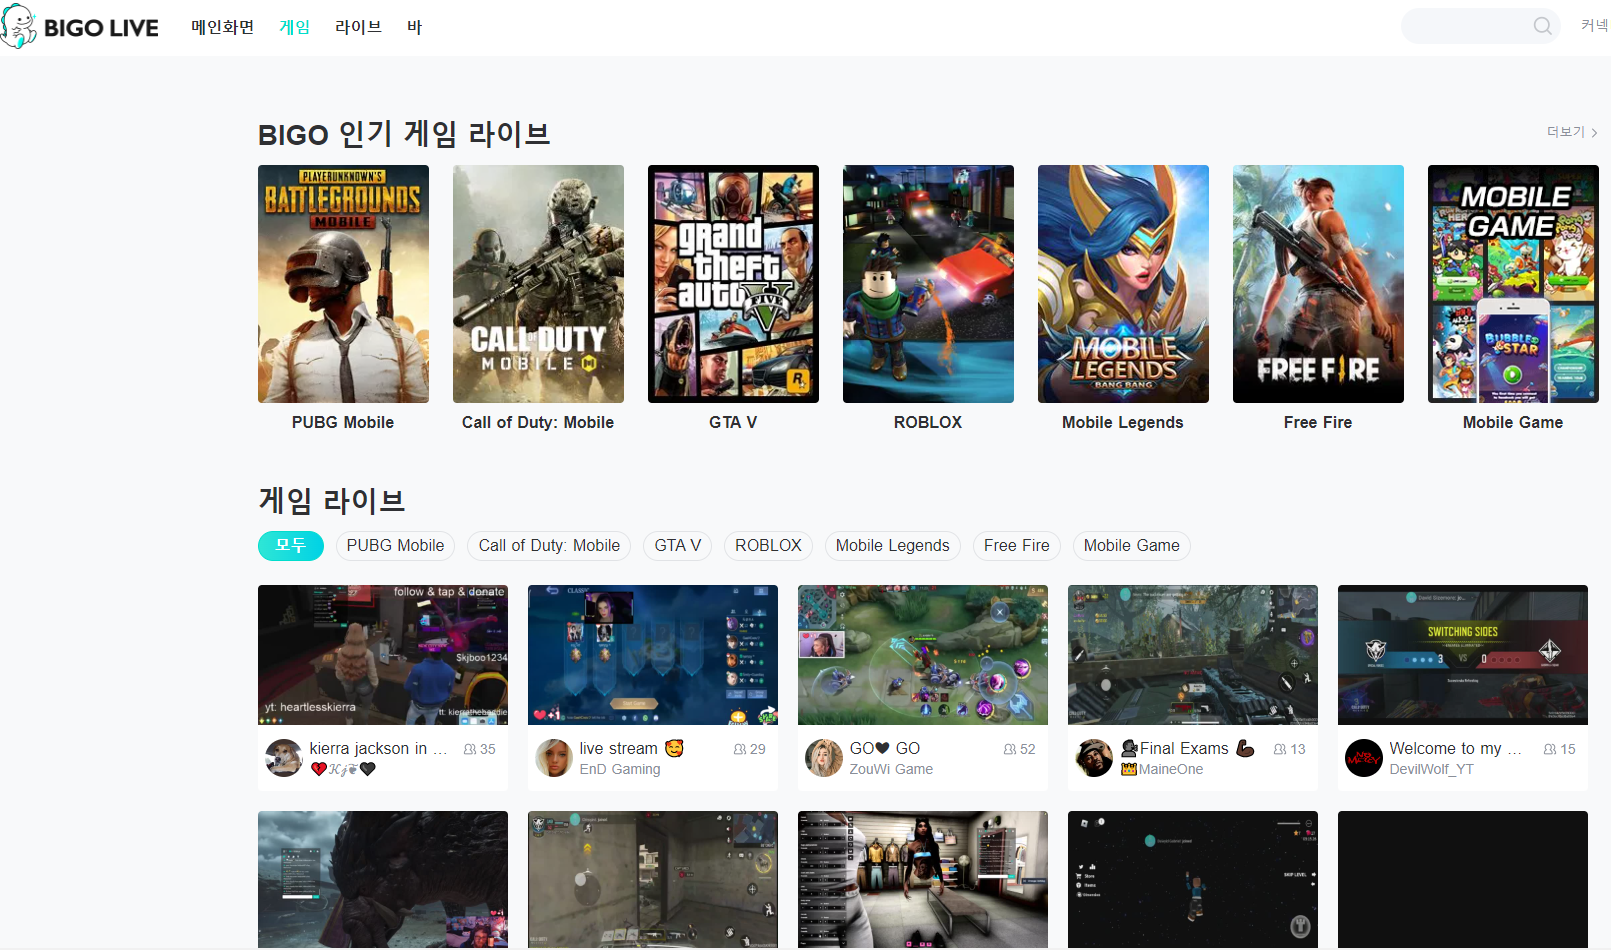This screenshot has width=1611, height=950.
Task: Open MaineOne streamer avatar
Action: (1094, 758)
